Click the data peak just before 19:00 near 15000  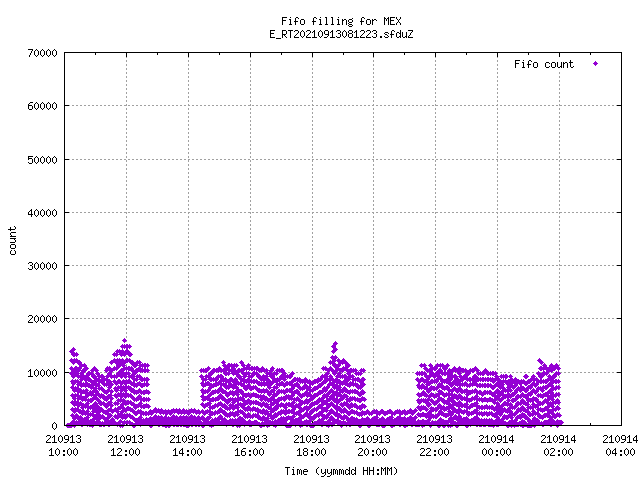(x=335, y=344)
